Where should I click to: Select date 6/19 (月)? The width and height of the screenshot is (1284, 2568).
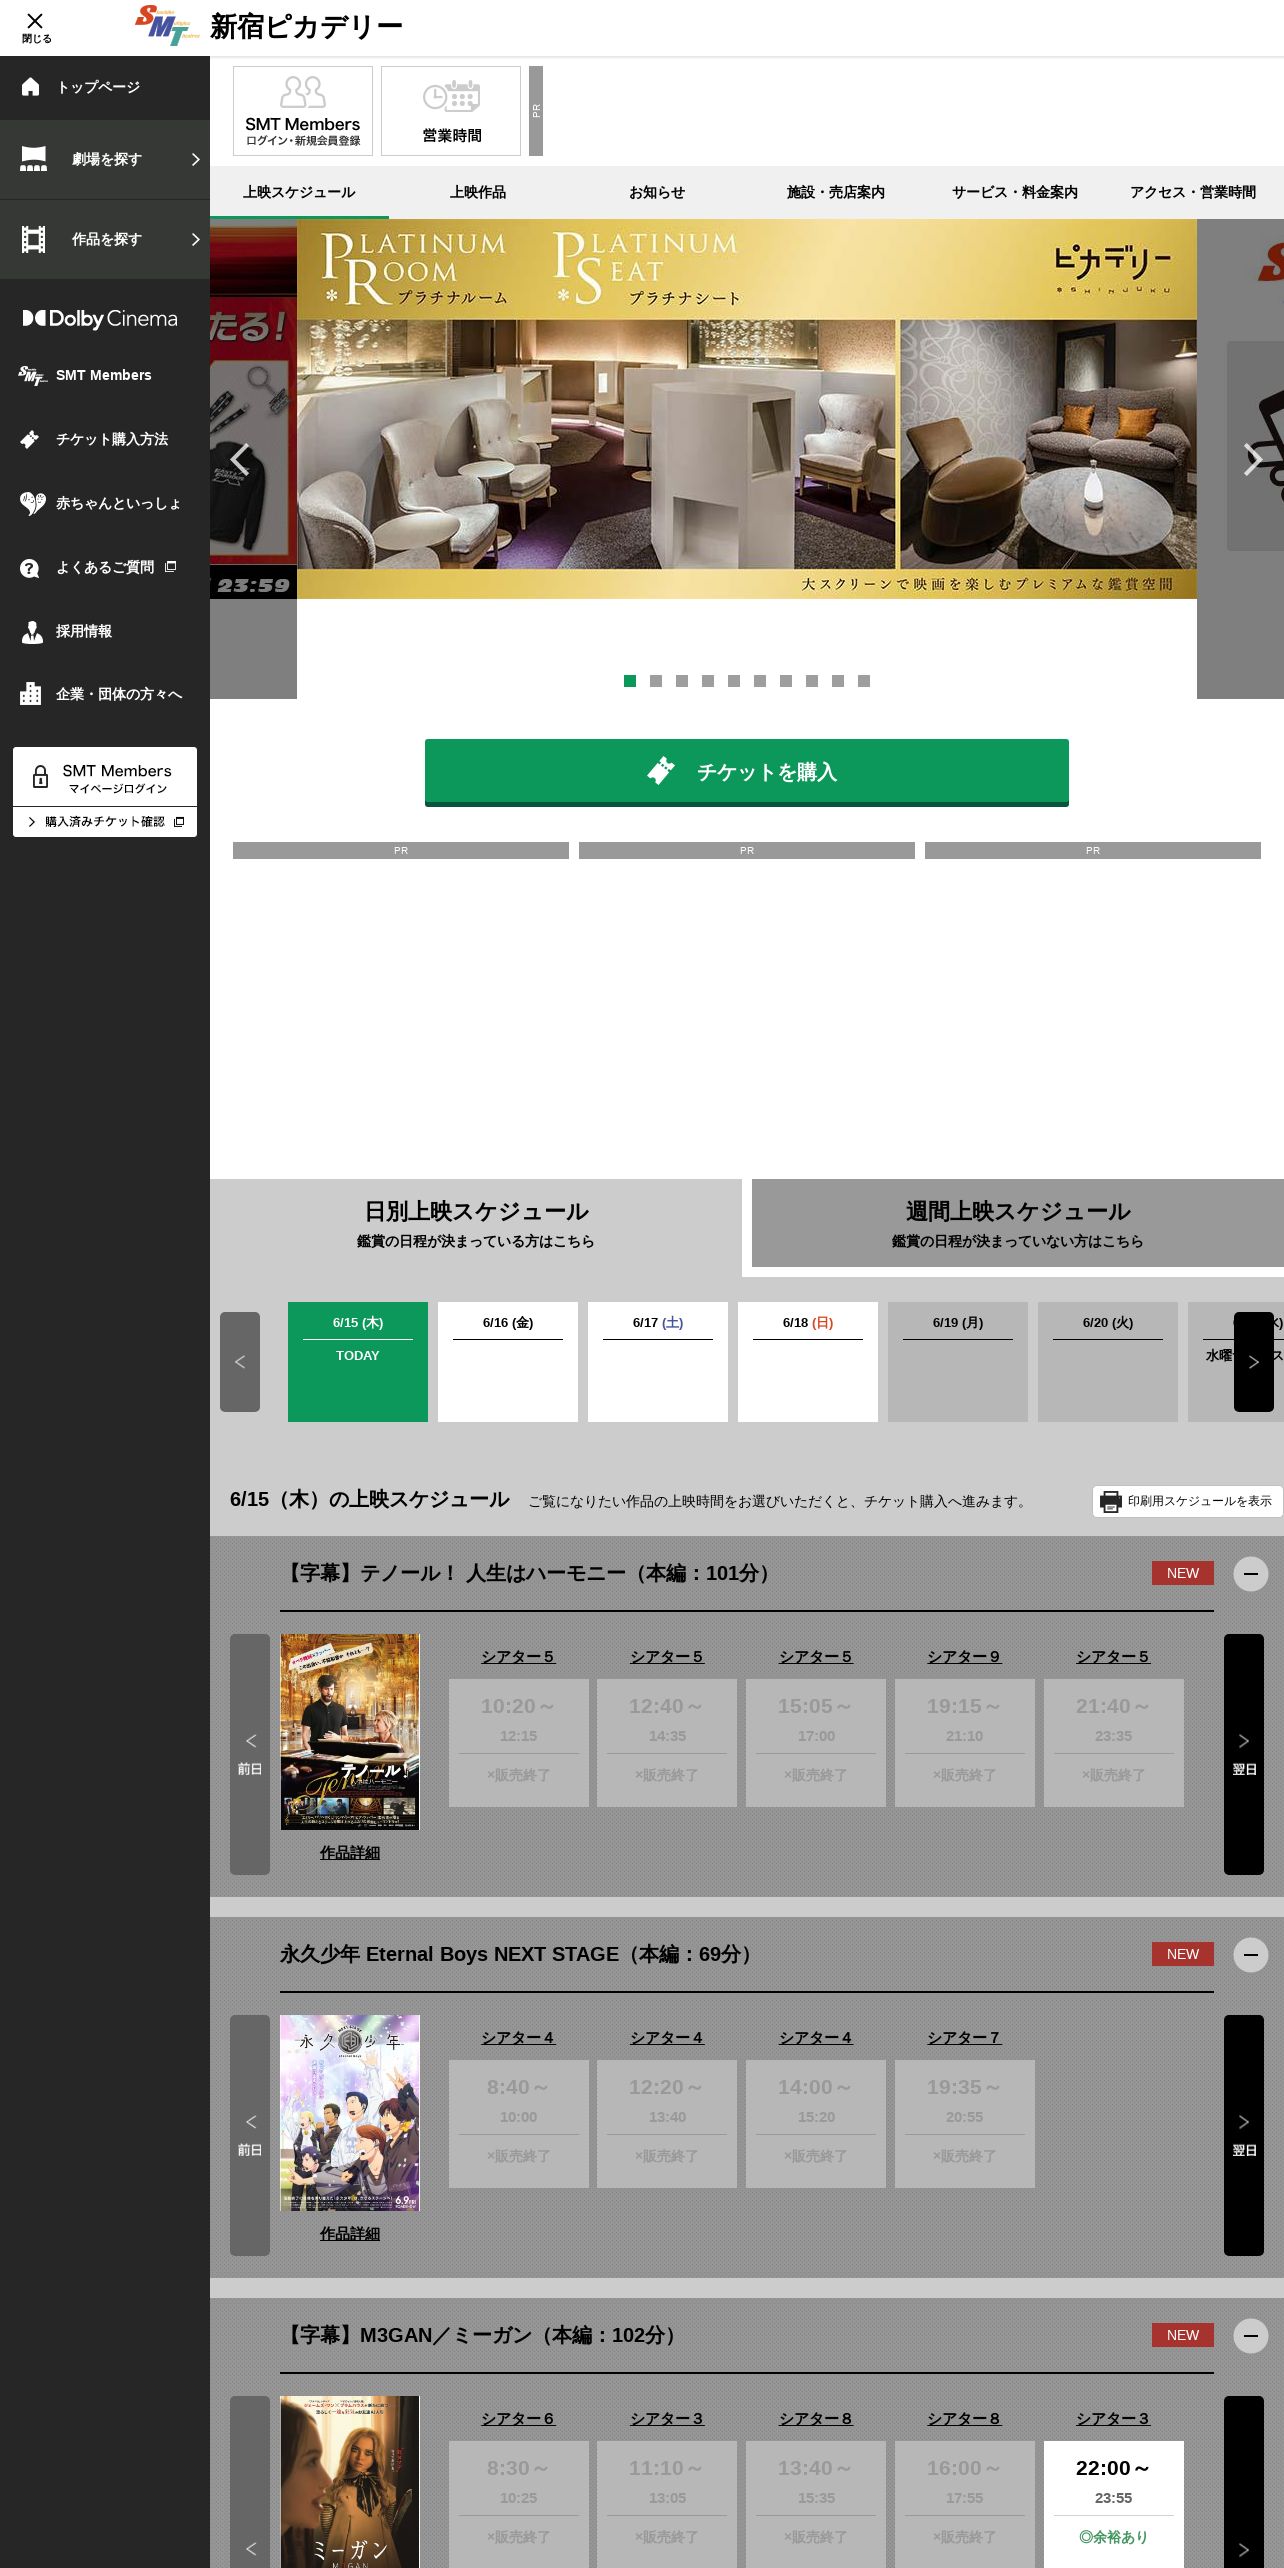click(x=958, y=1362)
